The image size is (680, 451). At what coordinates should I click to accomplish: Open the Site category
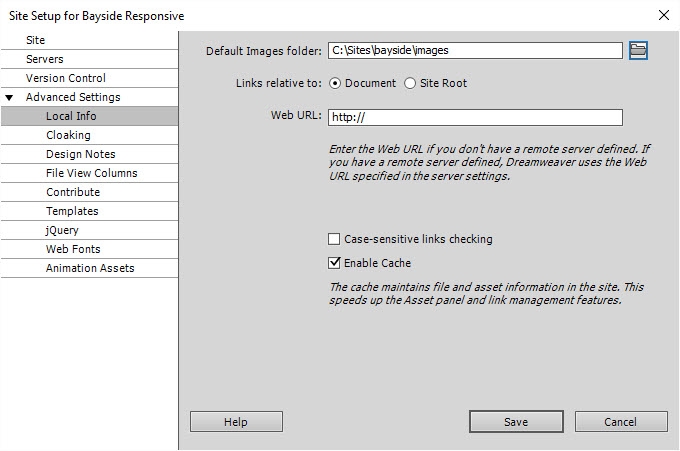pos(36,41)
